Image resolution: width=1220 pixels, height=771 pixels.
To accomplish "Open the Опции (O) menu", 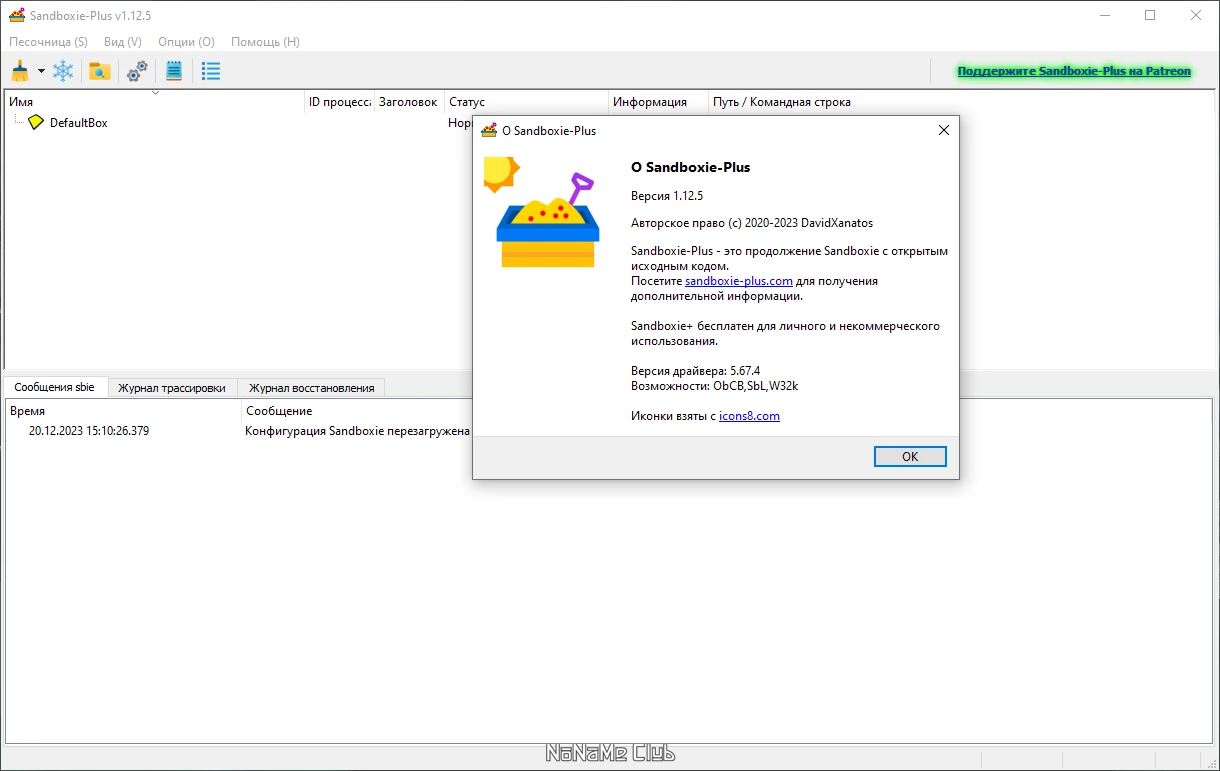I will click(186, 42).
